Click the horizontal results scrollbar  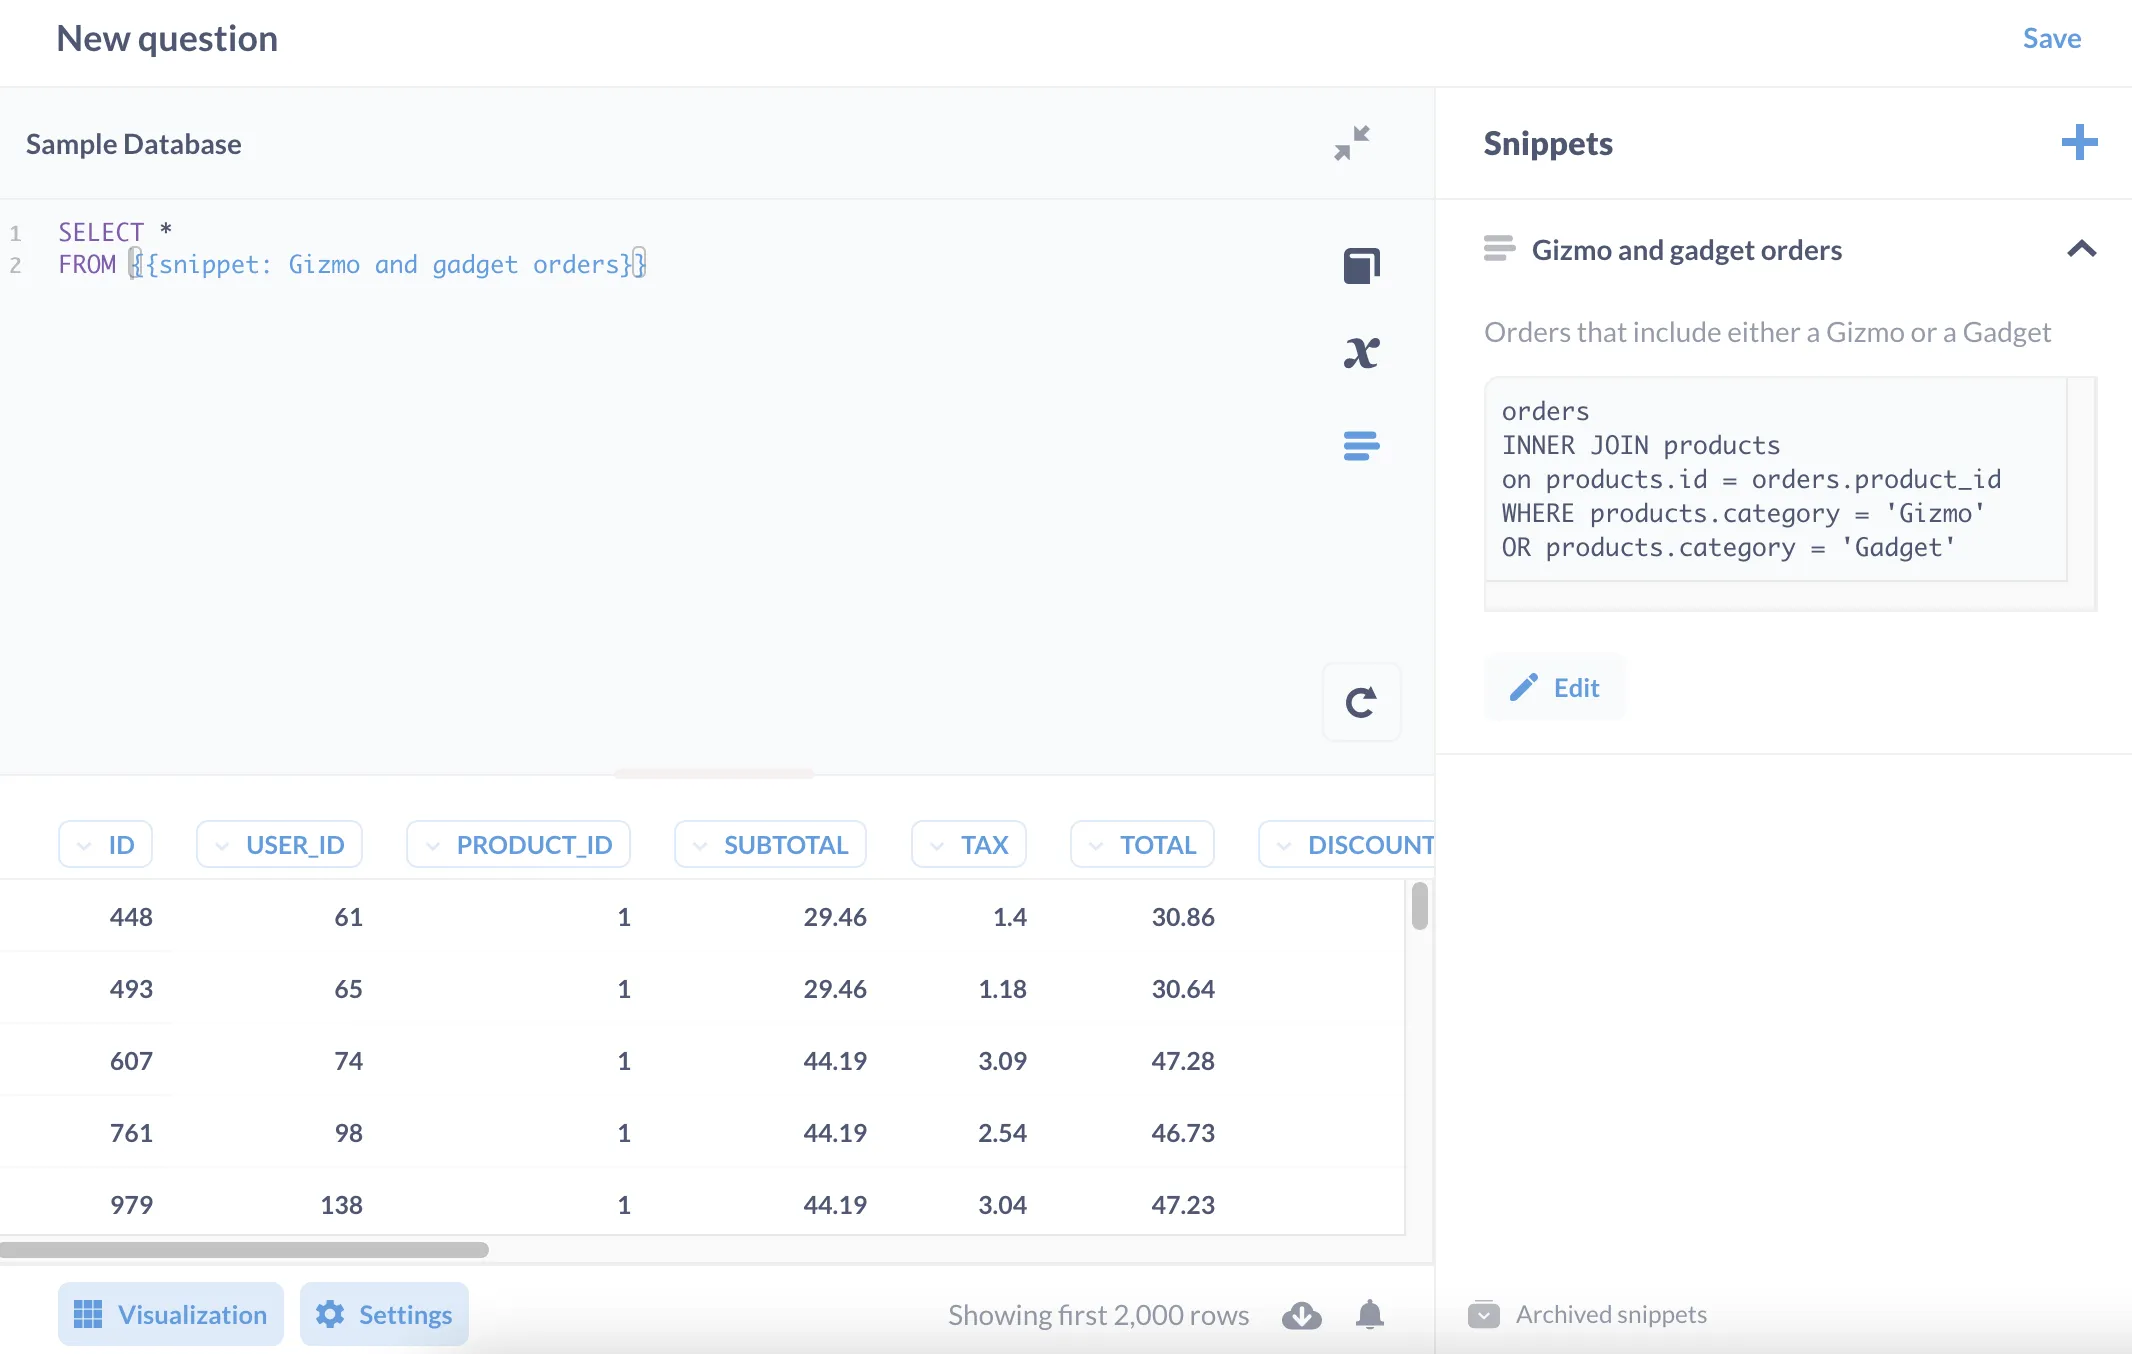[245, 1250]
